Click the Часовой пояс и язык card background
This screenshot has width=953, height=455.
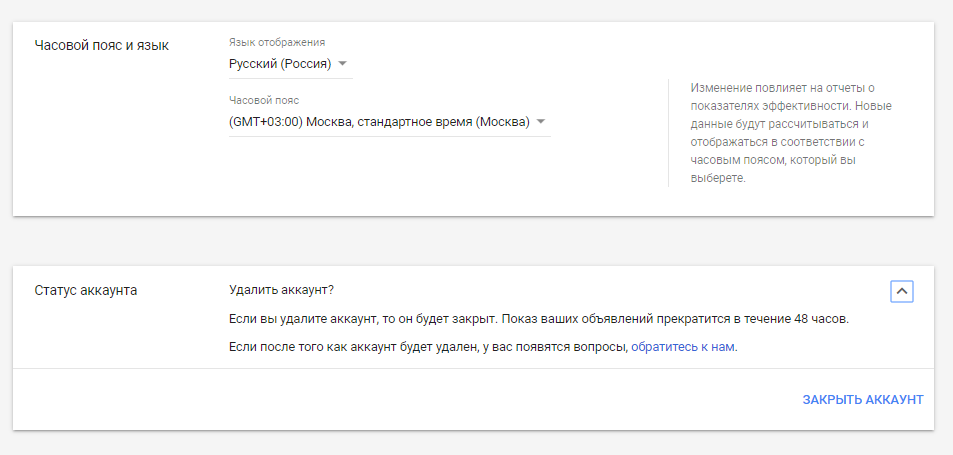(120, 150)
